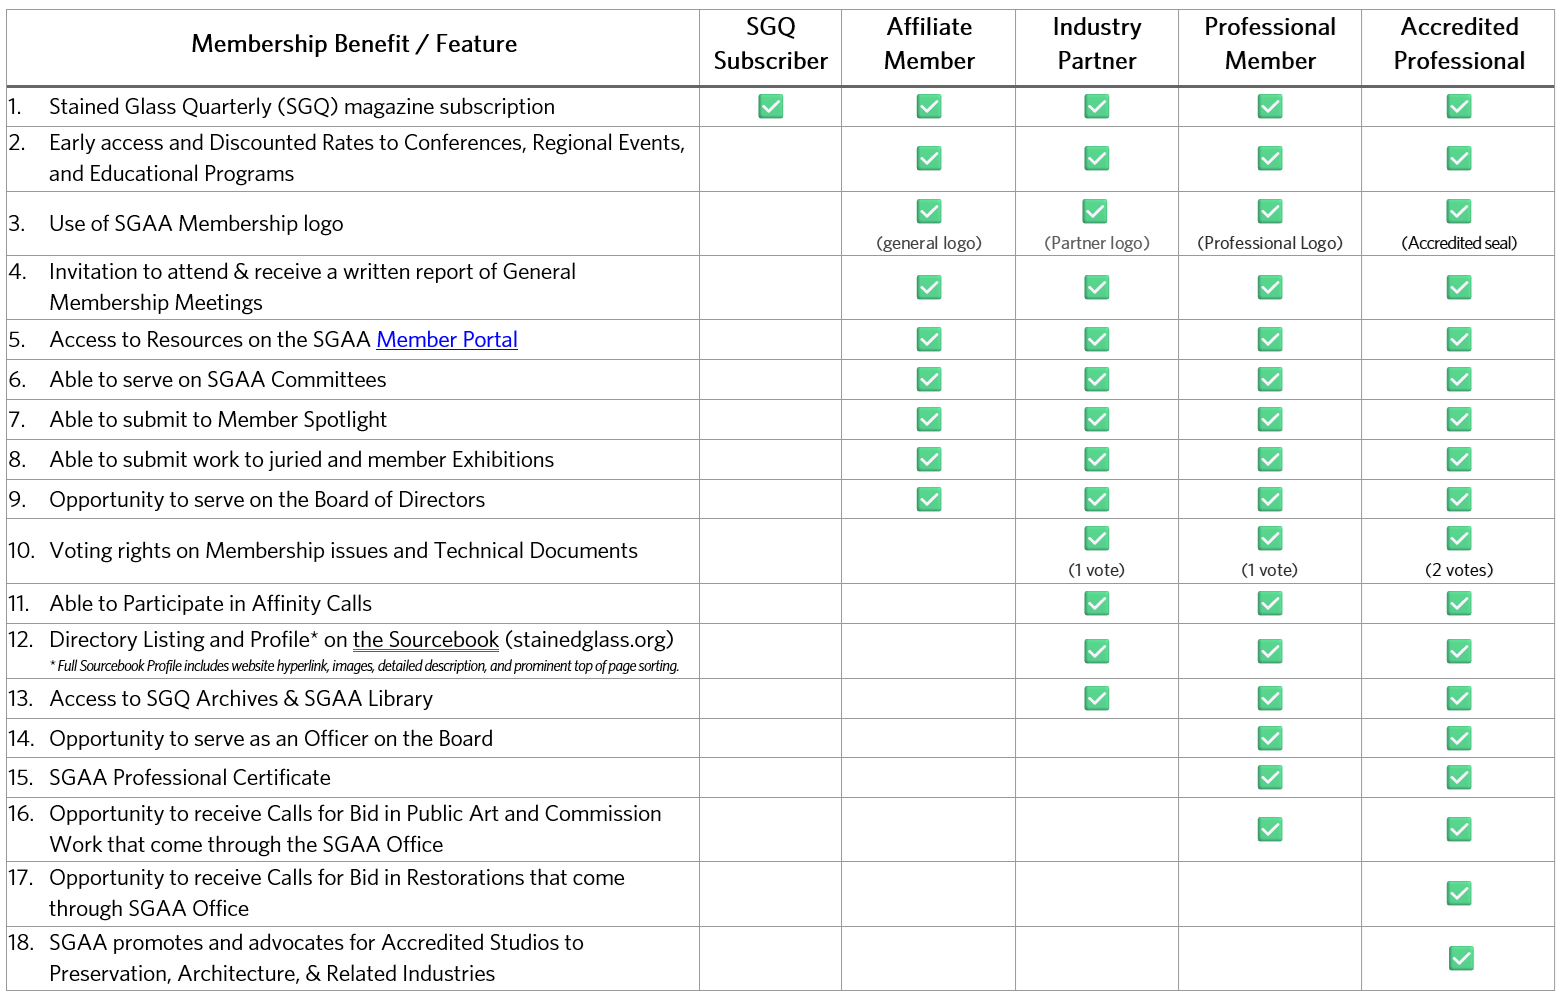Enable the Professional Member Affinity Calls checkbox

tap(1269, 603)
